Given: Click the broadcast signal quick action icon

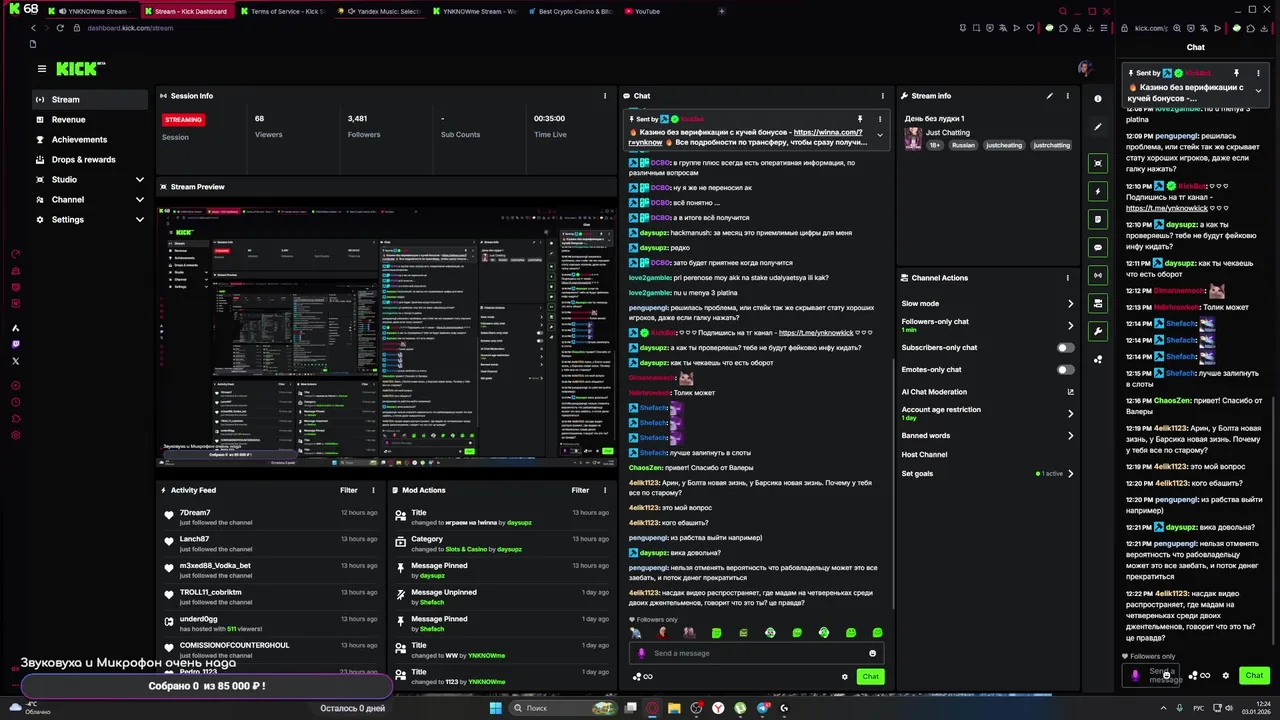Looking at the screenshot, I should pos(1098,275).
